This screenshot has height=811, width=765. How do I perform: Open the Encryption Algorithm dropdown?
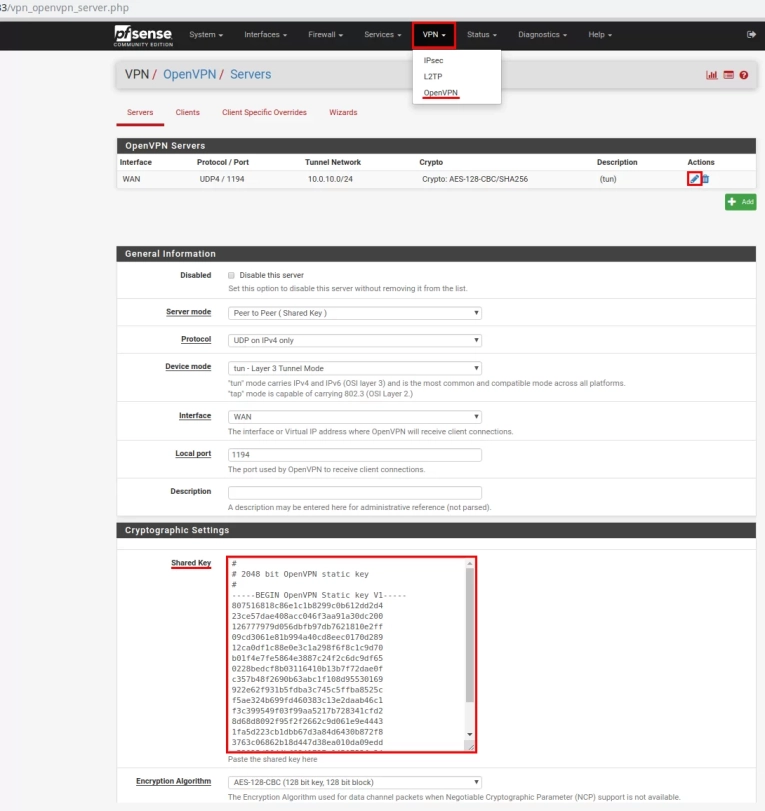(x=355, y=782)
